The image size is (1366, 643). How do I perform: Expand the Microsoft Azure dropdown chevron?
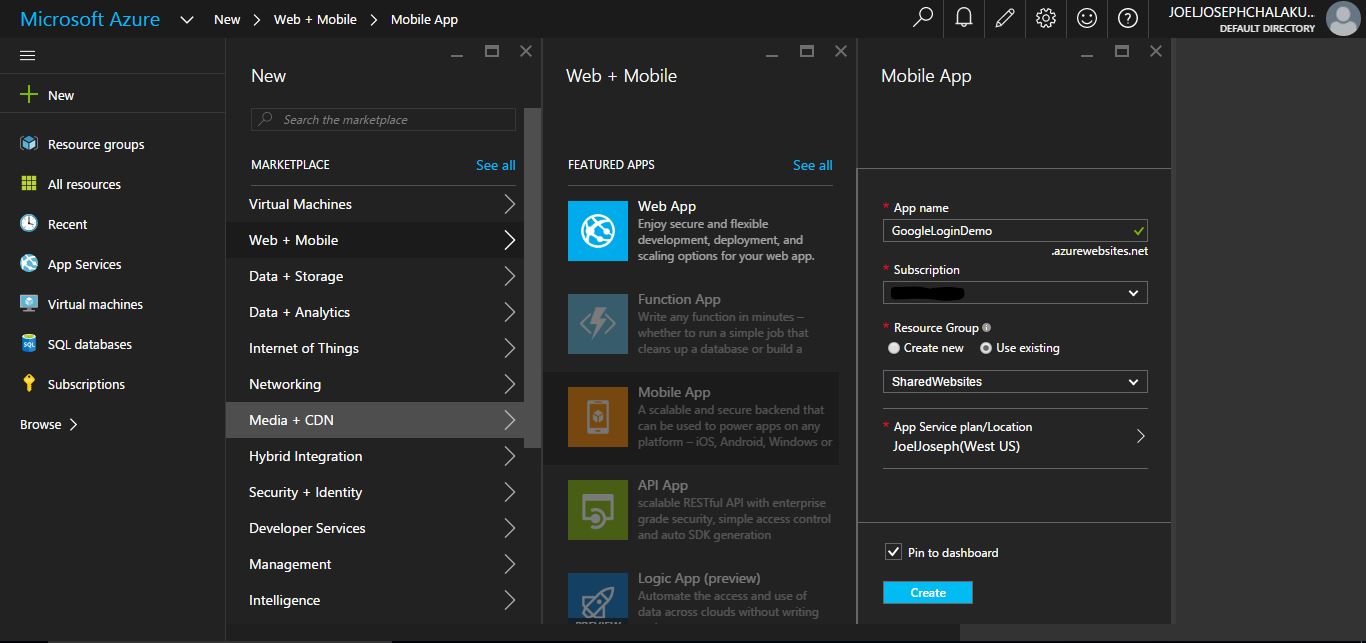(x=187, y=19)
